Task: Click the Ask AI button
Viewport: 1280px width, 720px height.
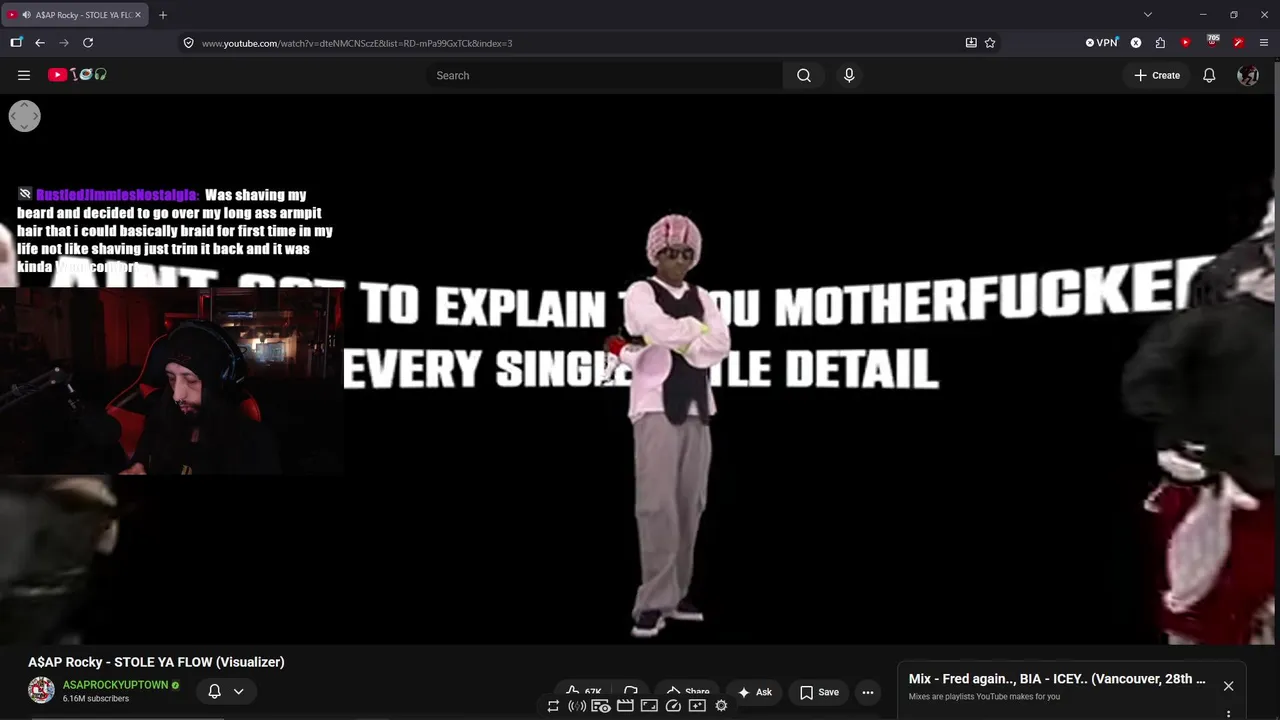Action: [754, 692]
